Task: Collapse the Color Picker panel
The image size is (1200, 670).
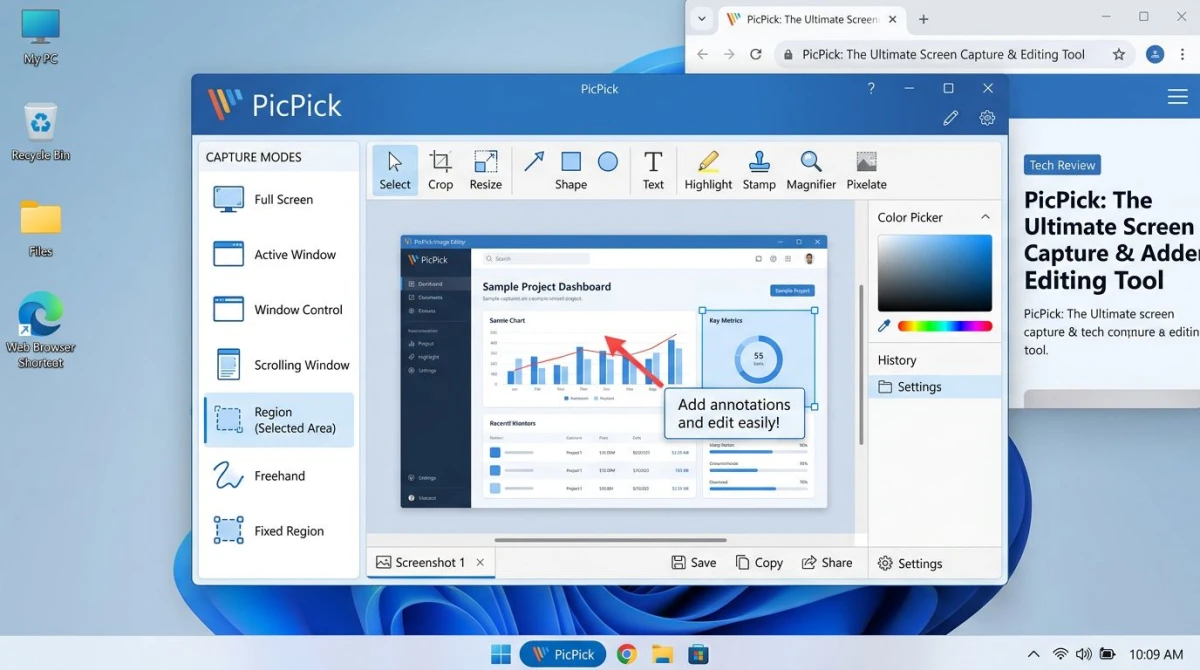Action: pos(985,217)
